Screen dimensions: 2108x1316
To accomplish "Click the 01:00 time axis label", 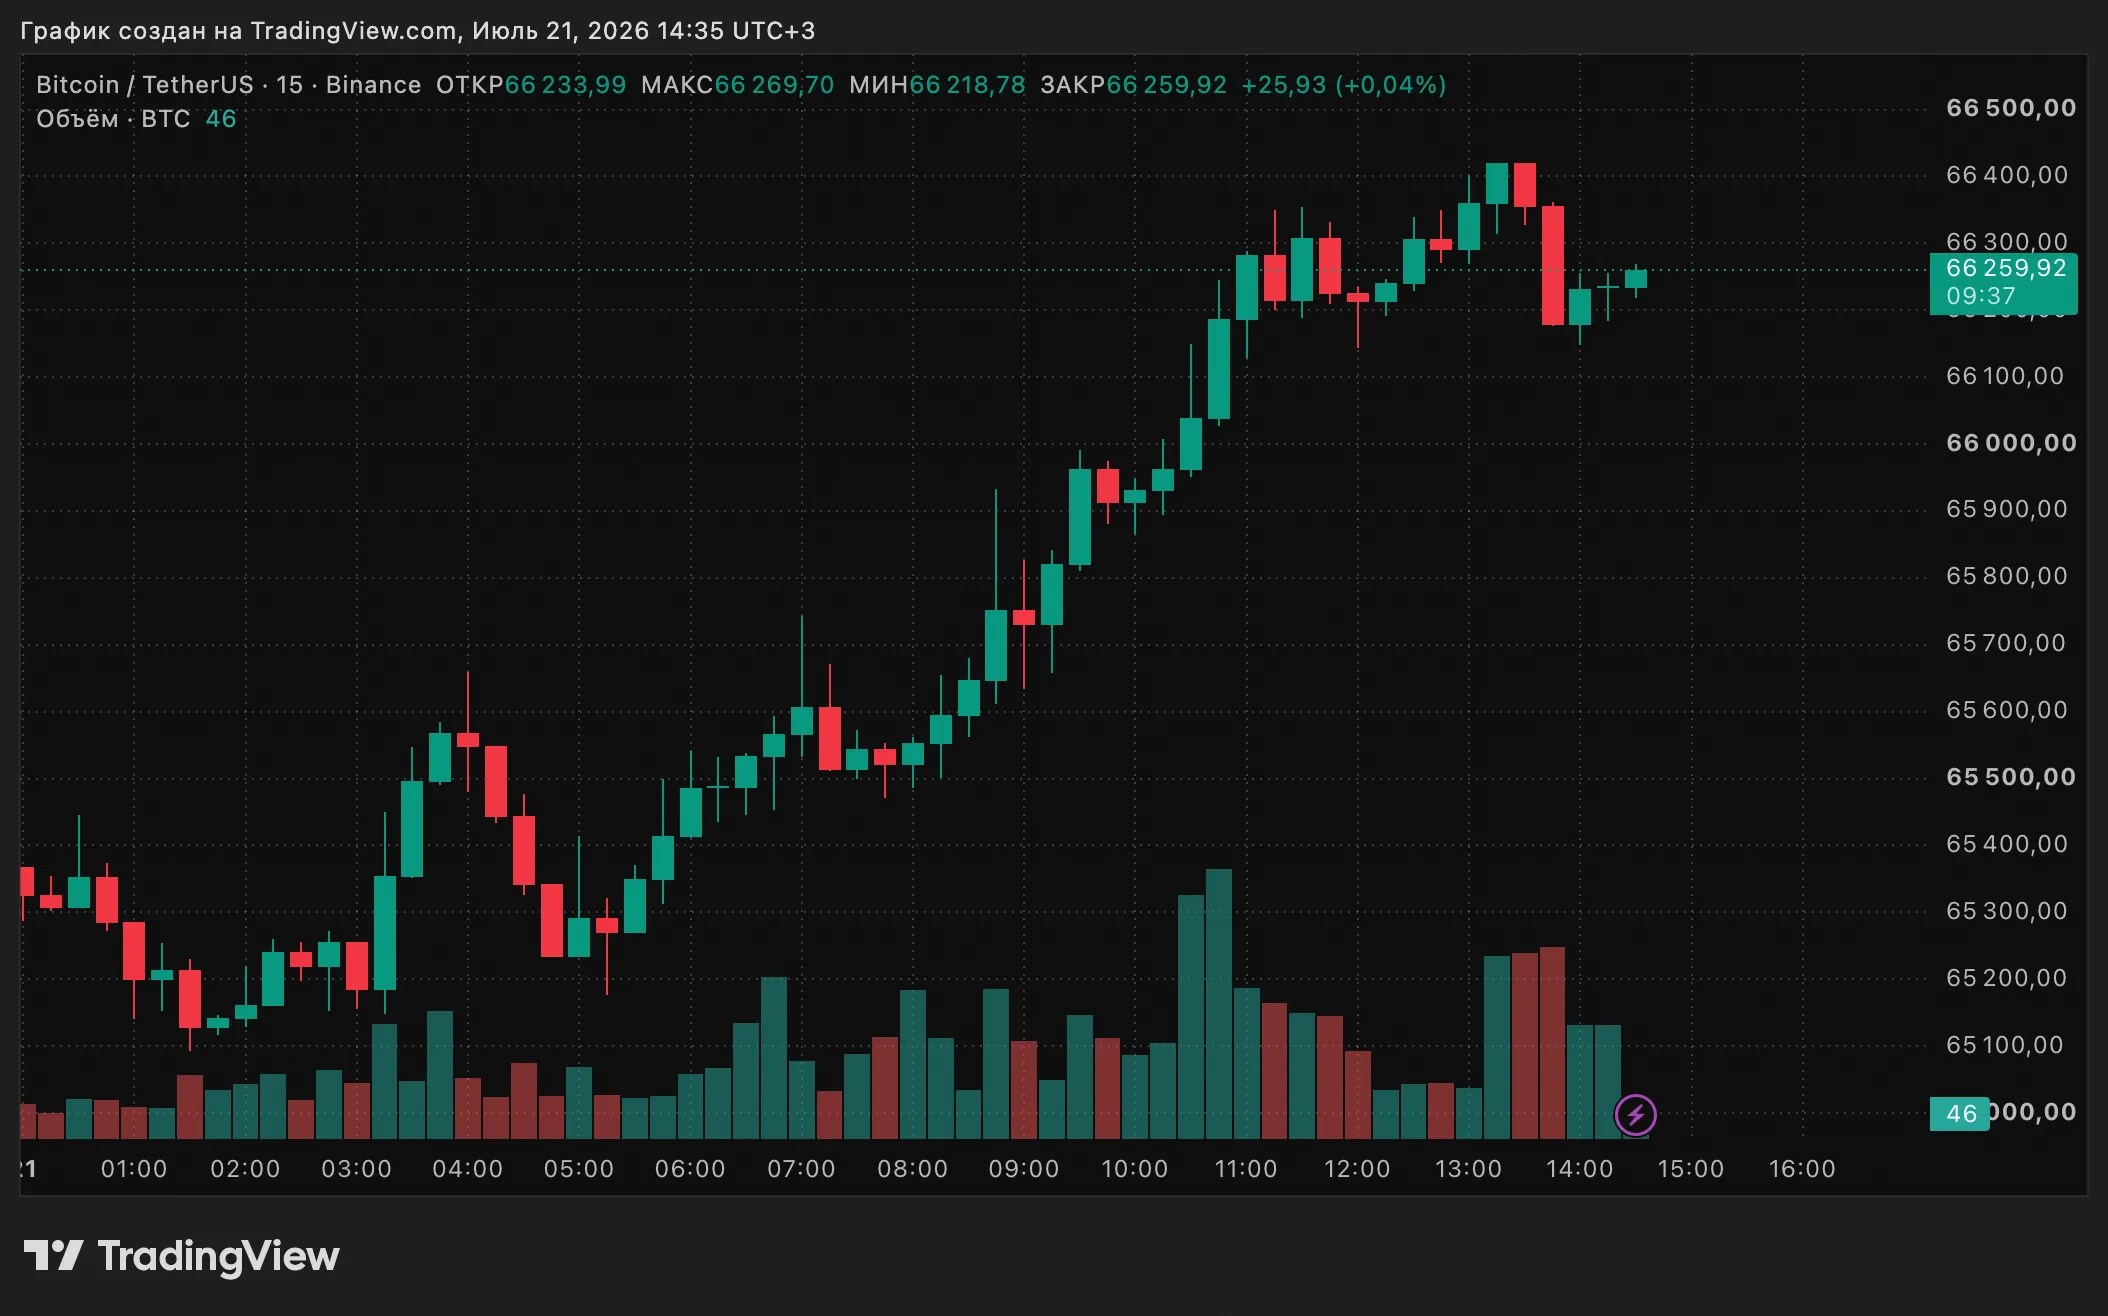I will pyautogui.click(x=134, y=1169).
